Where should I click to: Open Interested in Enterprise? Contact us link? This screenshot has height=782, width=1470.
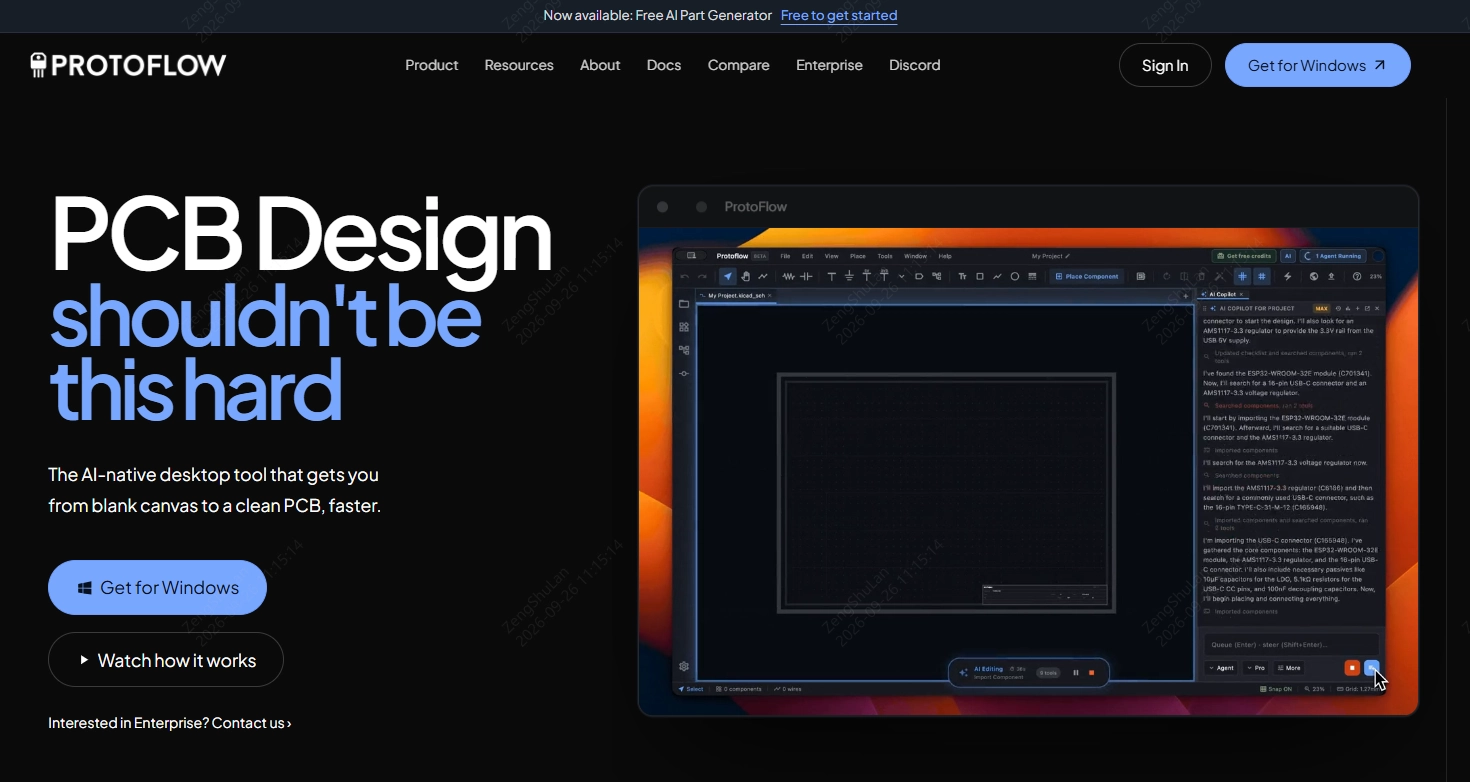(x=170, y=723)
